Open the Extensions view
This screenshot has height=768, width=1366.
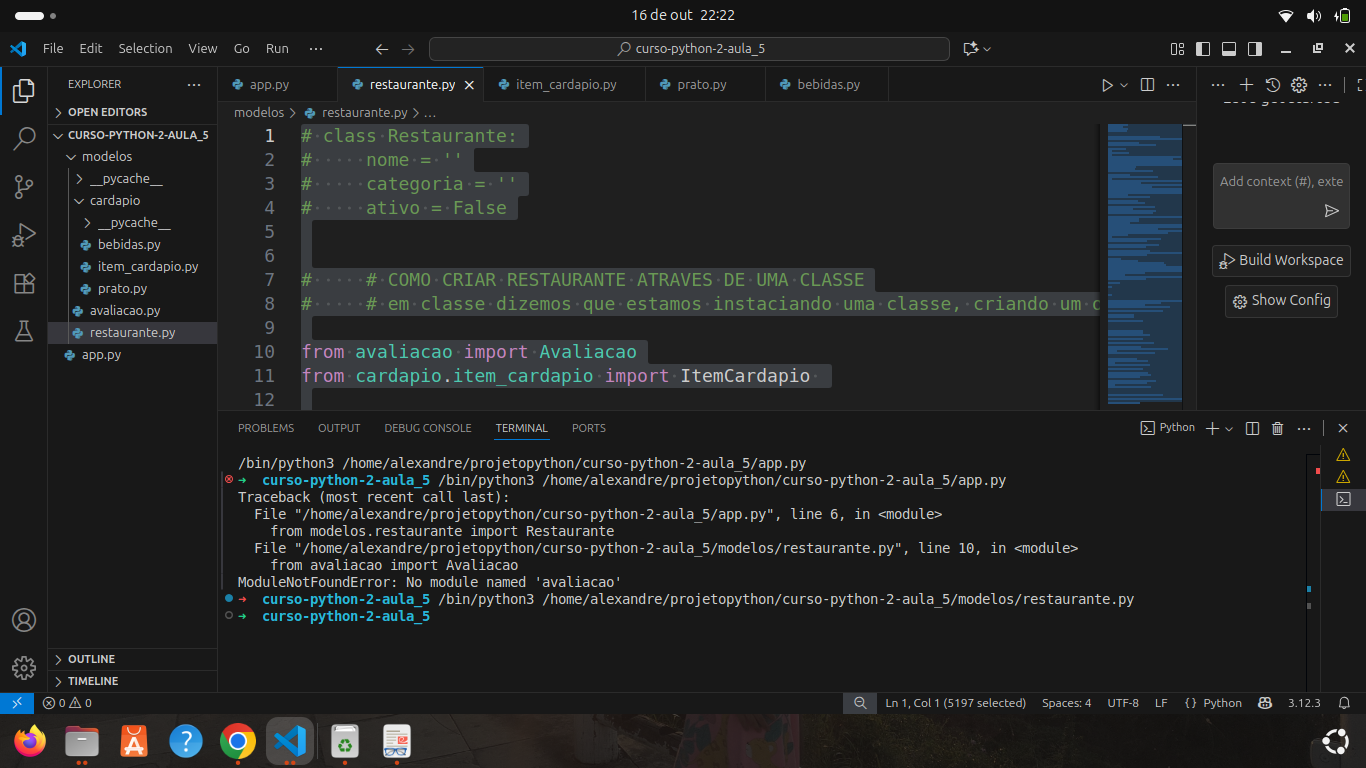24,284
